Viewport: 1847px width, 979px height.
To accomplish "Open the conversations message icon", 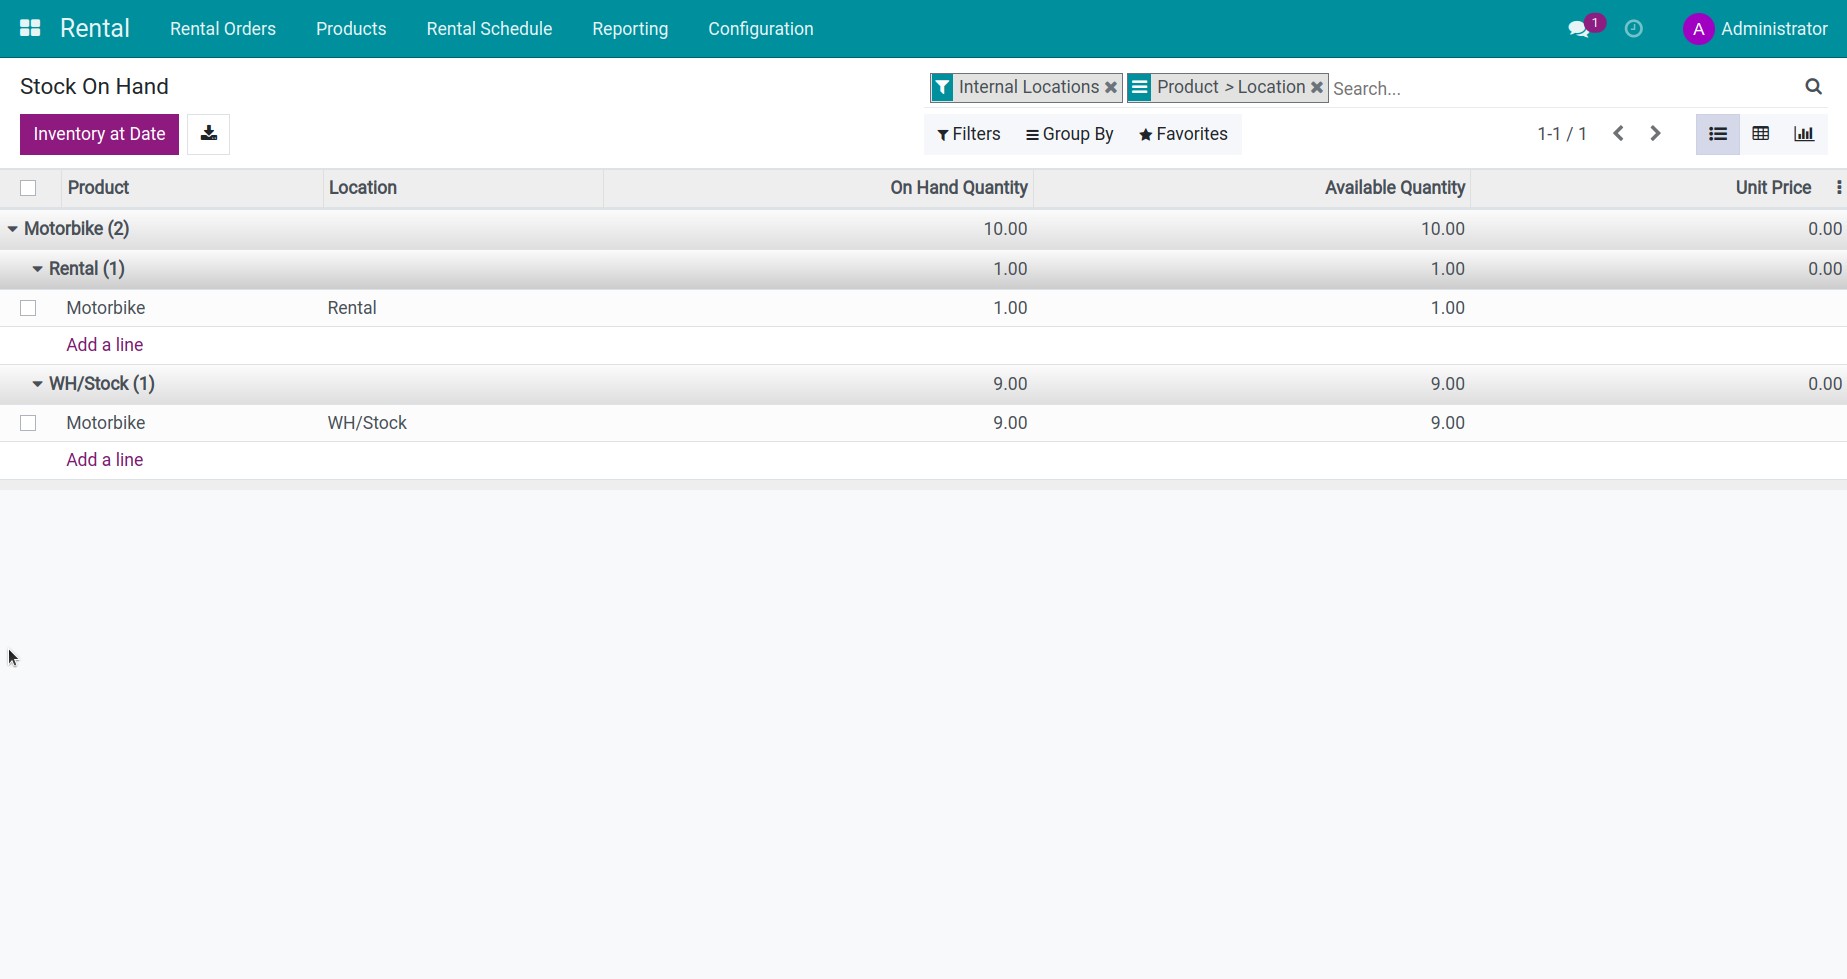I will click(1579, 29).
